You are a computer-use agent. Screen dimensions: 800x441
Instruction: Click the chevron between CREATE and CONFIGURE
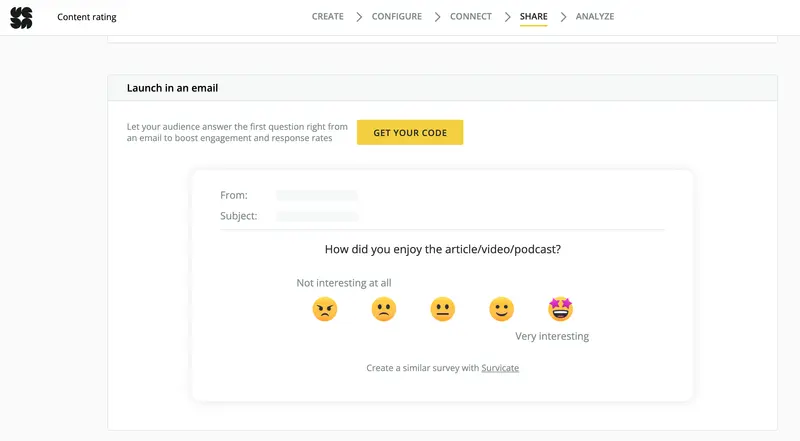[359, 17]
